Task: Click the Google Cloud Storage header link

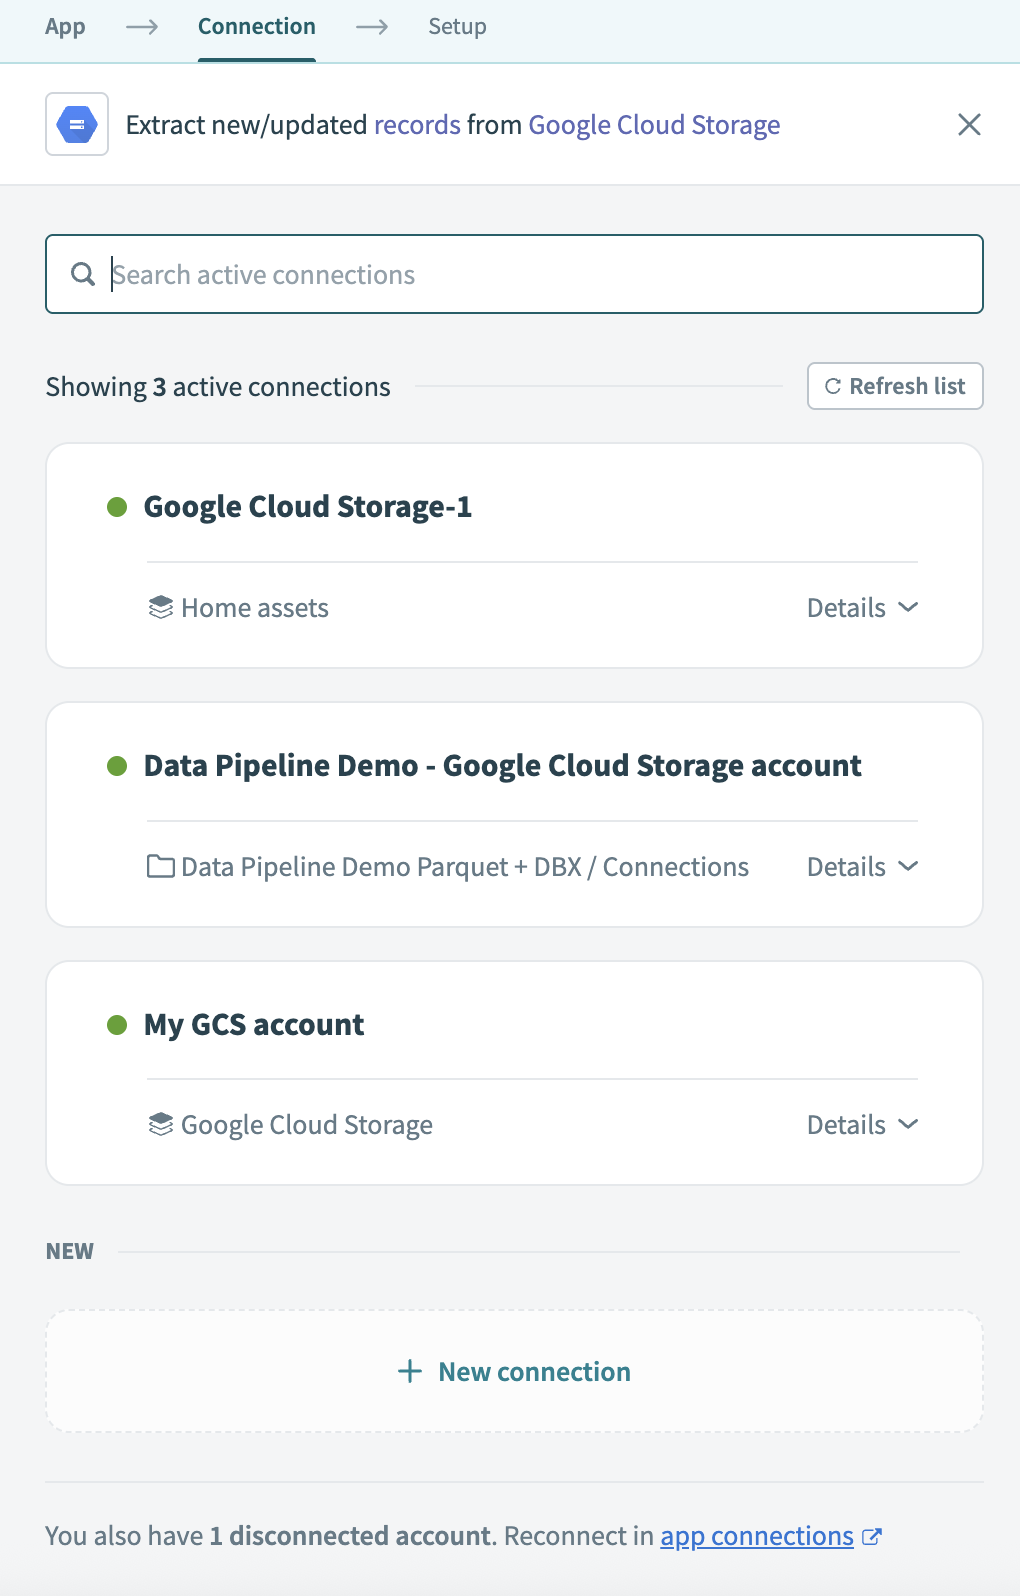Action: [654, 125]
